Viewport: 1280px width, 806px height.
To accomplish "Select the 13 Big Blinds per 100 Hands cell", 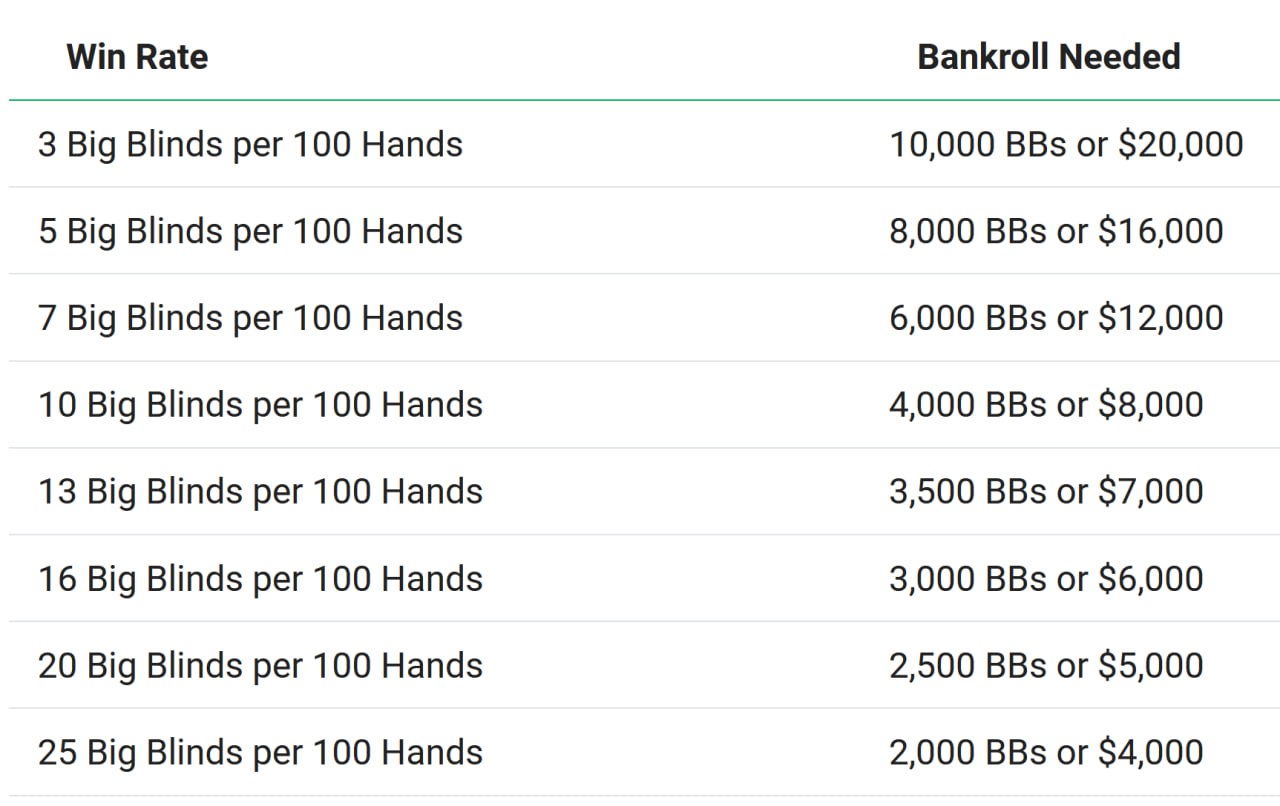I will coord(260,492).
